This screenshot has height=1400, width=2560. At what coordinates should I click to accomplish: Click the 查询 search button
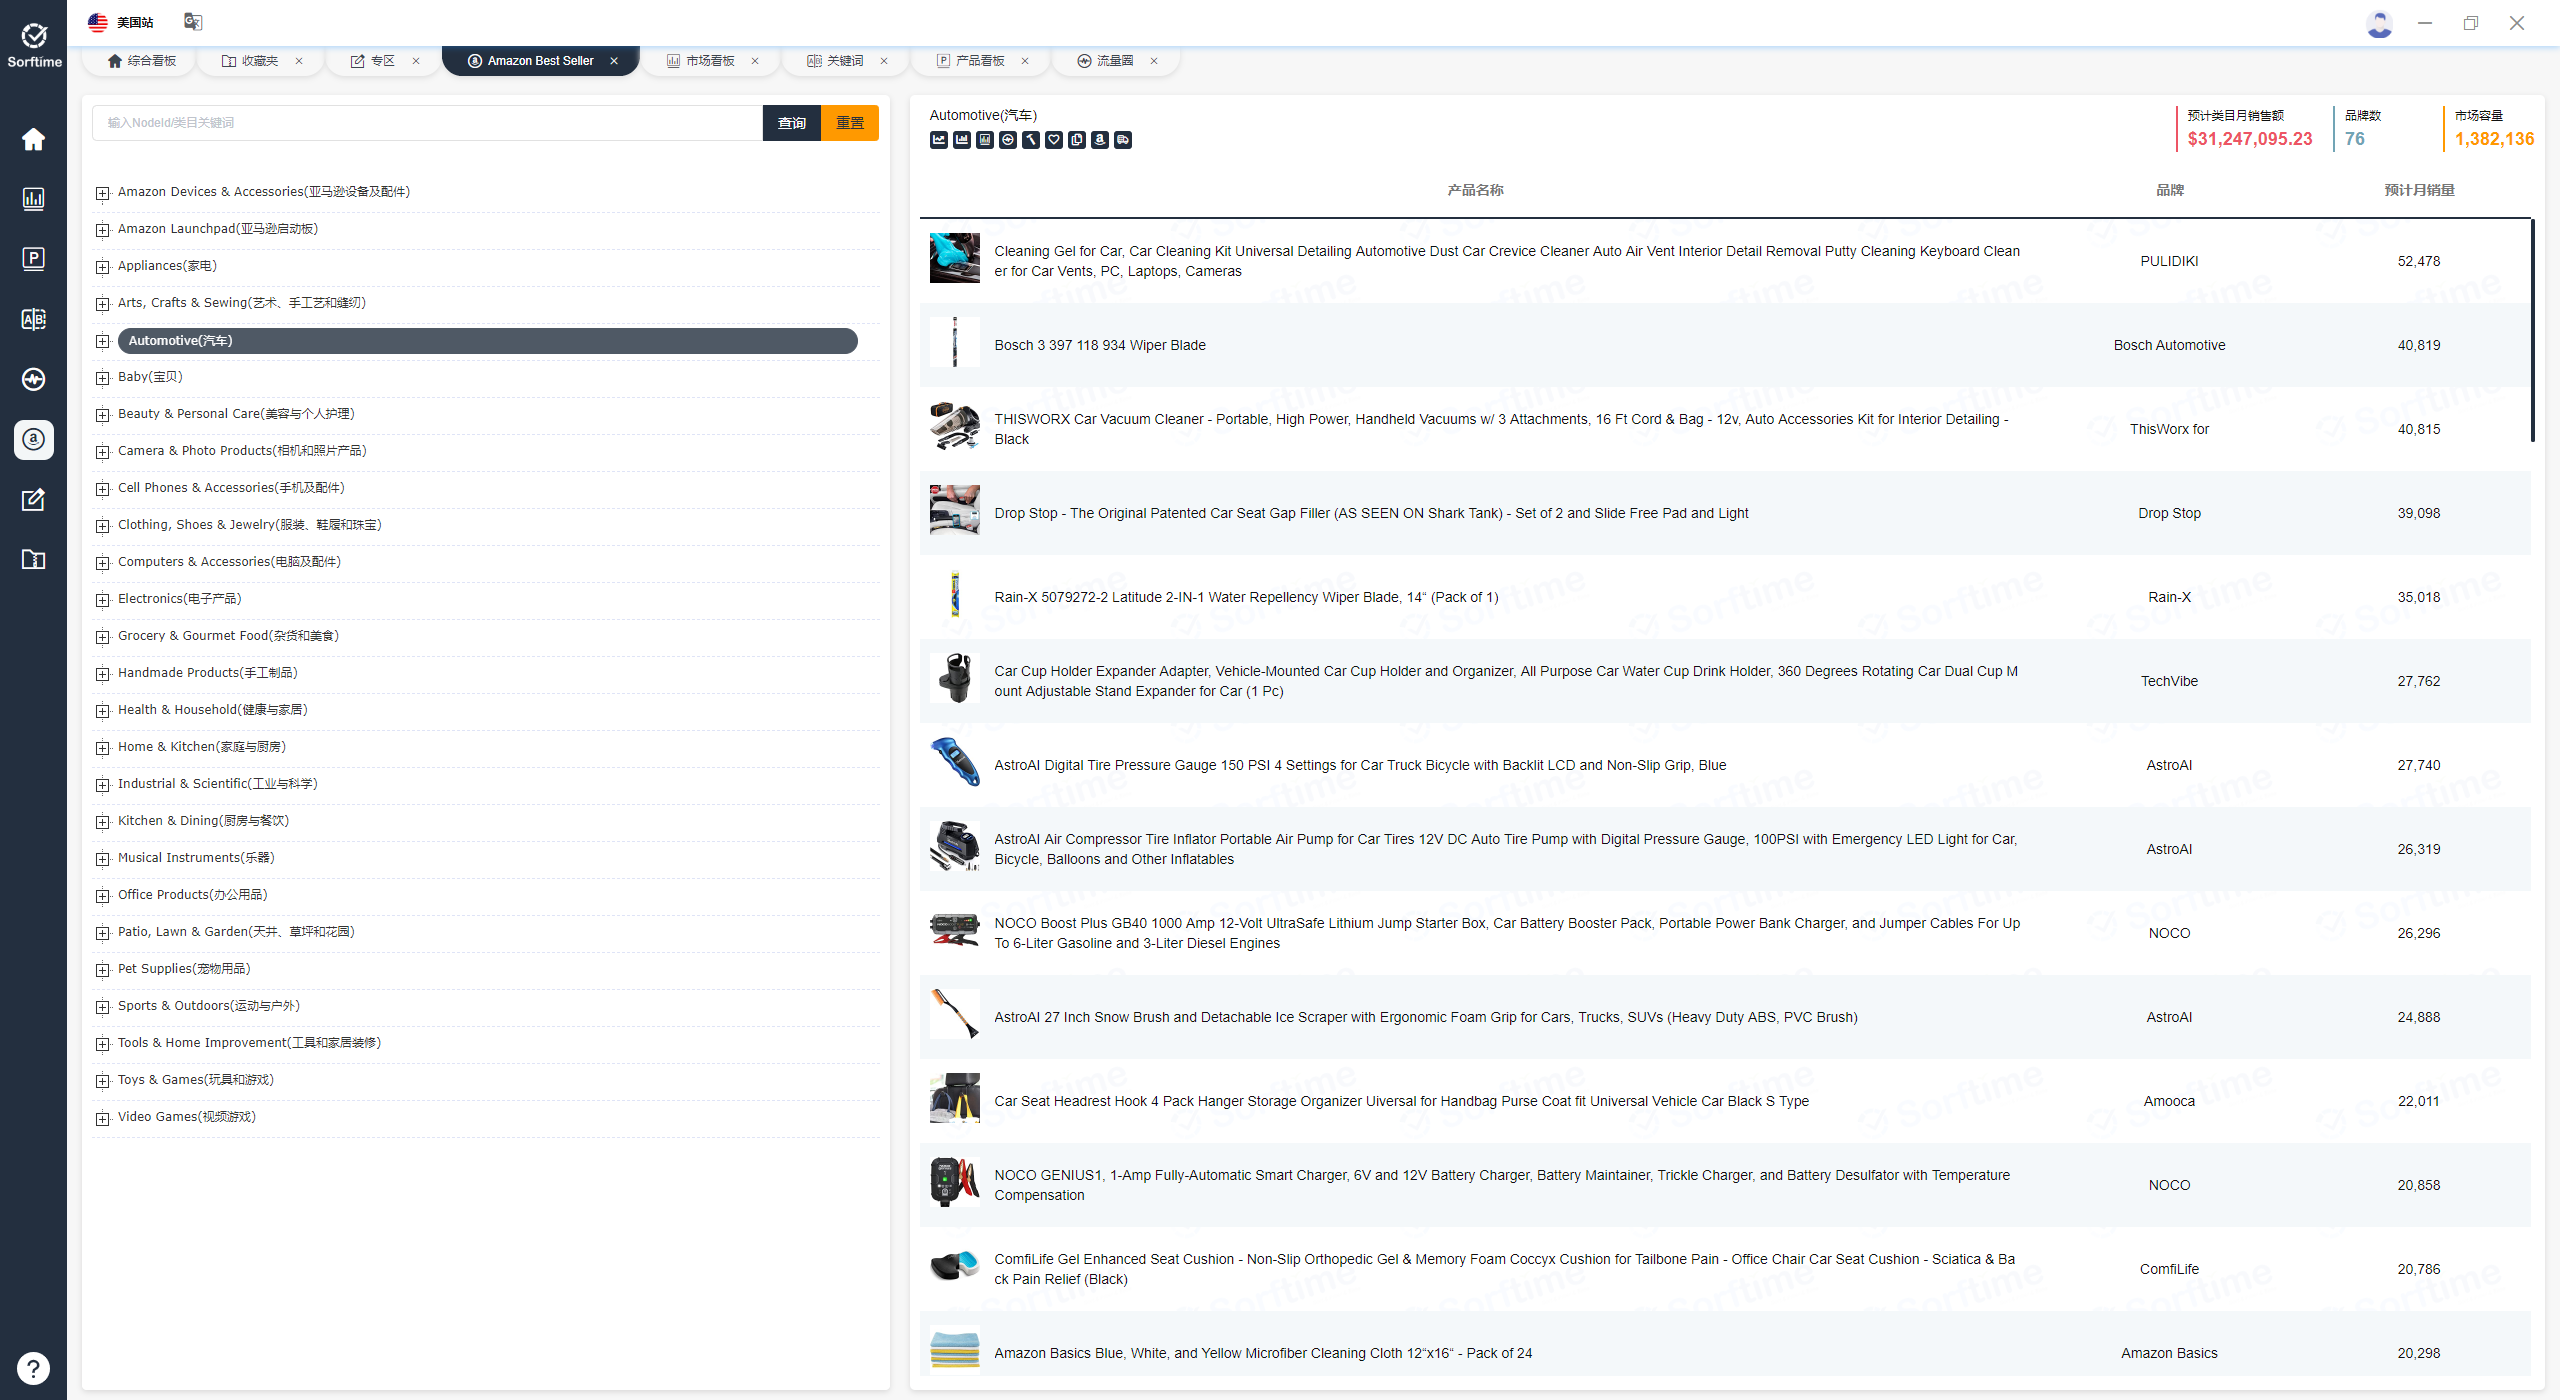pos(792,123)
